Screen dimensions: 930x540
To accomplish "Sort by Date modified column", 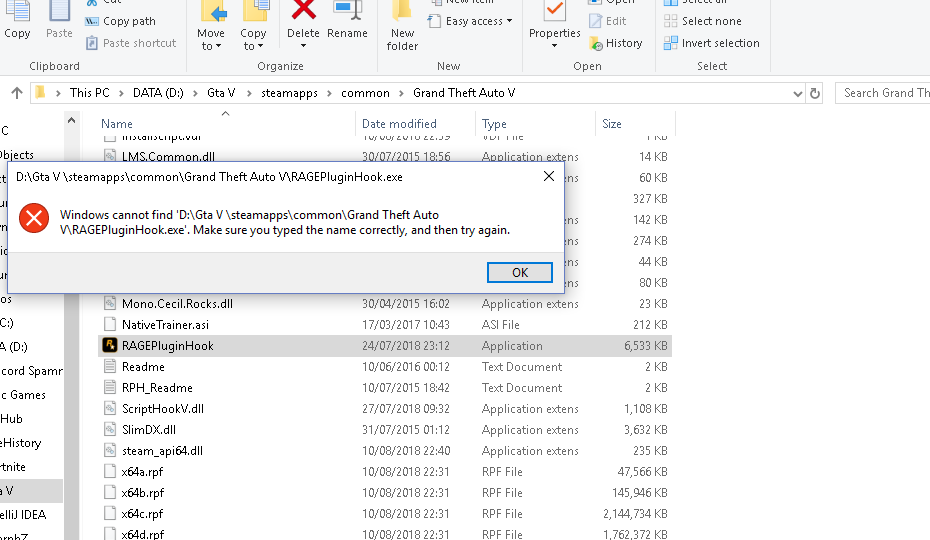I will 399,123.
